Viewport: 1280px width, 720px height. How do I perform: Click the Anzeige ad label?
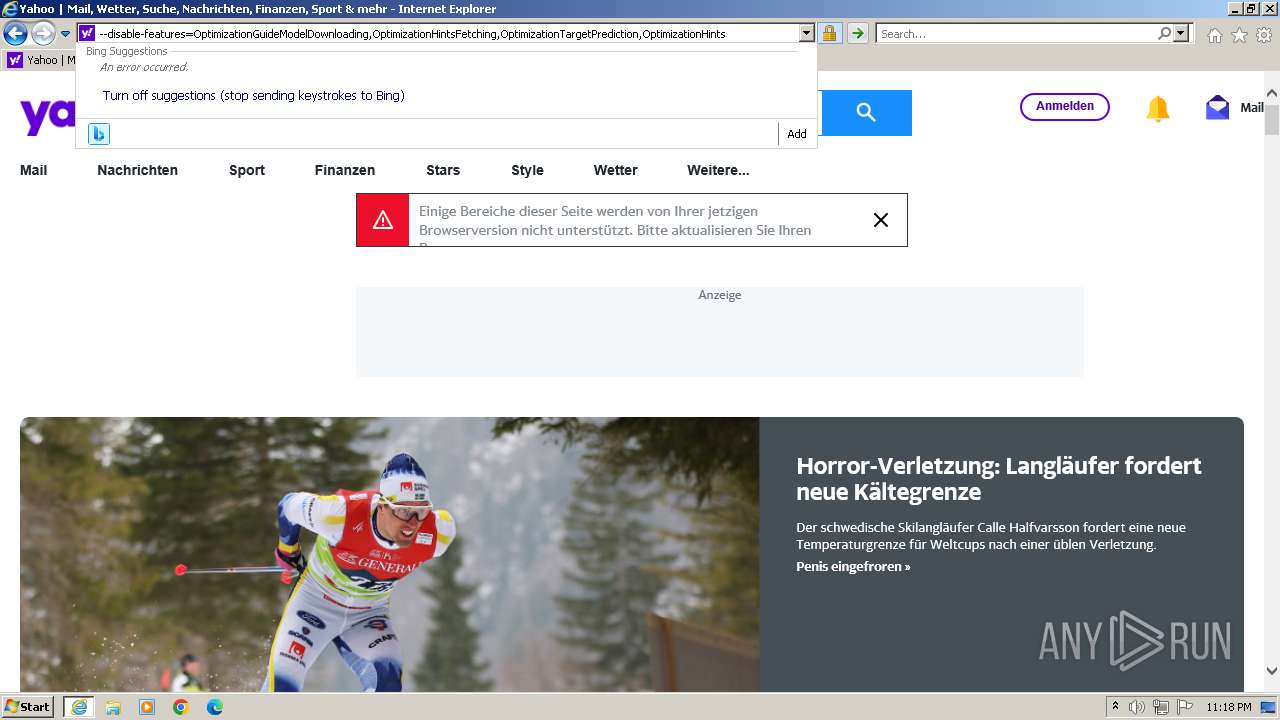720,295
